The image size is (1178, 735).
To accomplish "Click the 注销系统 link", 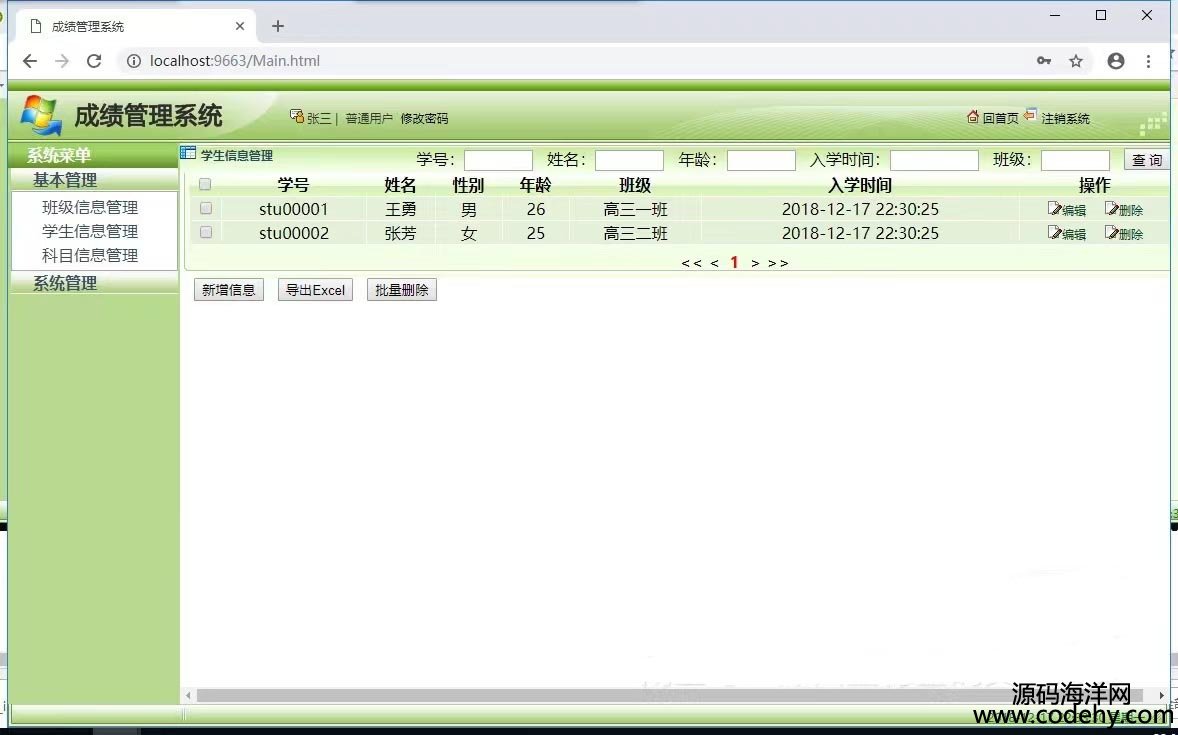I will pos(1065,119).
